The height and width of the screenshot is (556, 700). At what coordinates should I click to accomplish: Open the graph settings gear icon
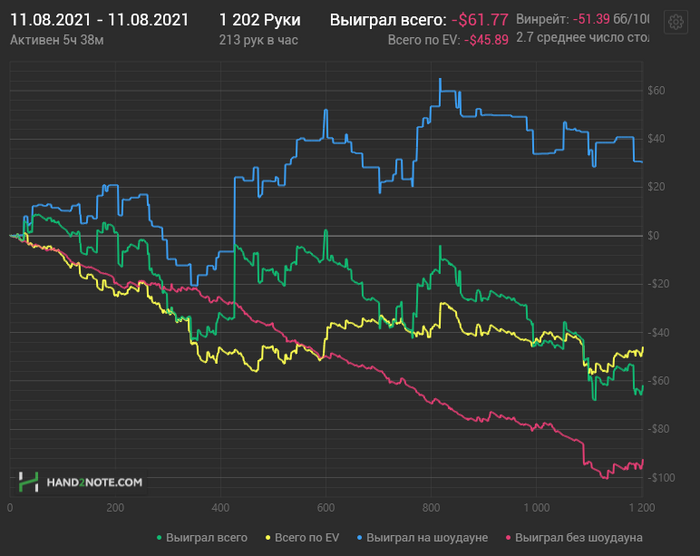(x=676, y=21)
